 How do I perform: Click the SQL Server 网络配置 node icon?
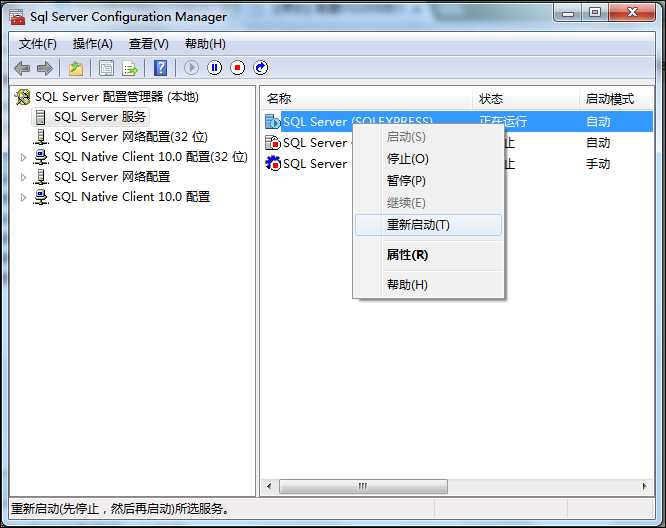[41, 177]
